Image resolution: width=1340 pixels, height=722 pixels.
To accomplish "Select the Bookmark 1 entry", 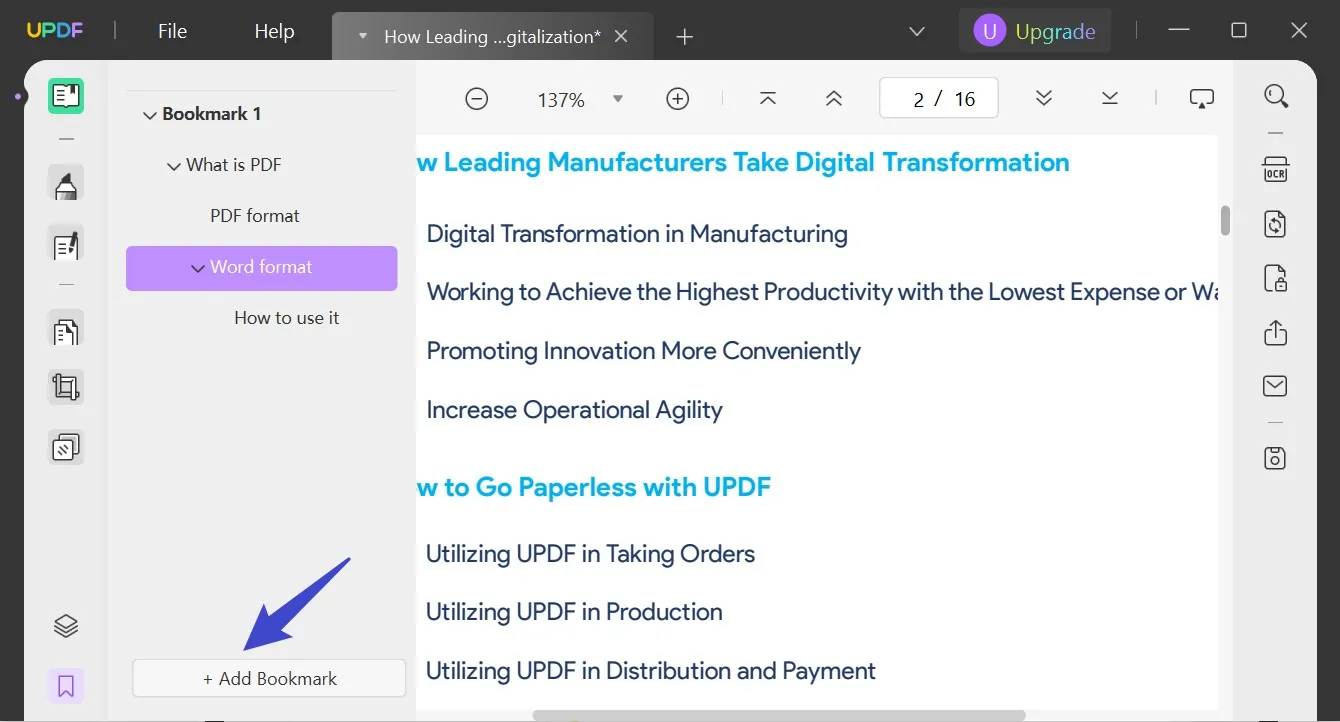I will pyautogui.click(x=212, y=114).
